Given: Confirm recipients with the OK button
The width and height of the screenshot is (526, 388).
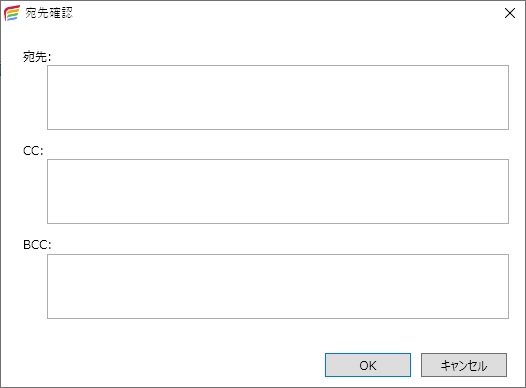Looking at the screenshot, I should [368, 365].
